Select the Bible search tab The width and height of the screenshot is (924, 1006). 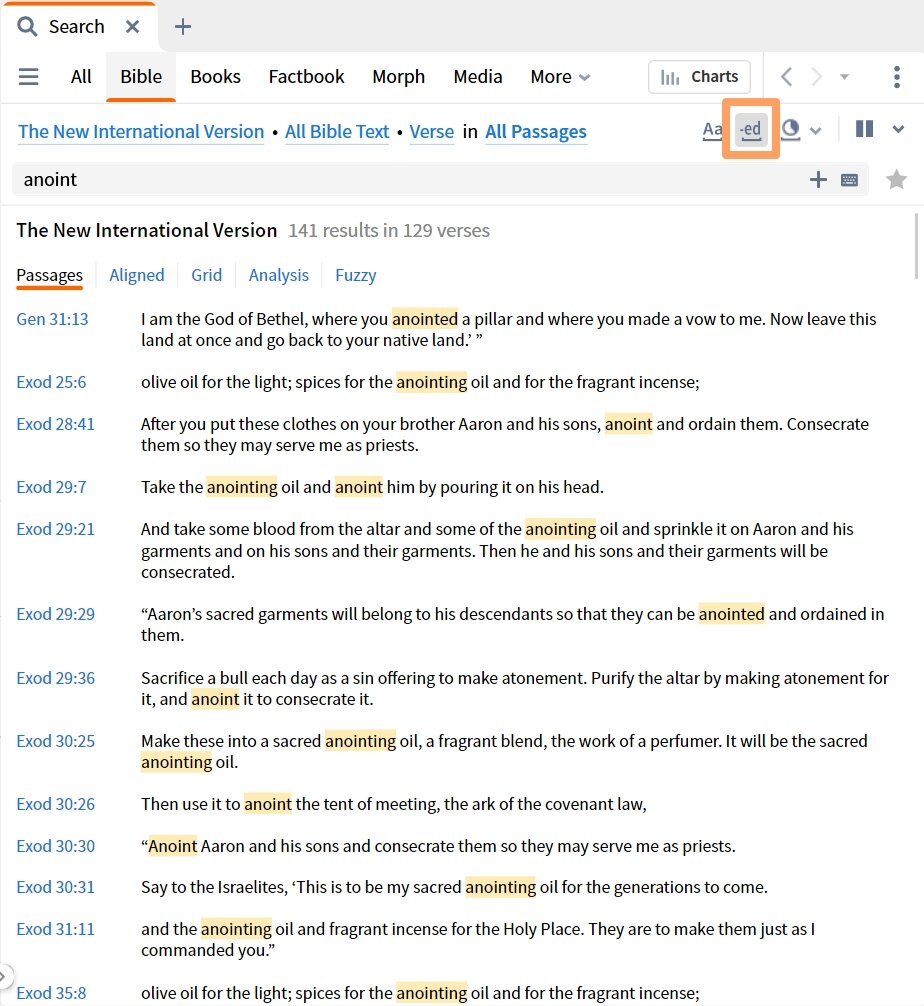[141, 77]
